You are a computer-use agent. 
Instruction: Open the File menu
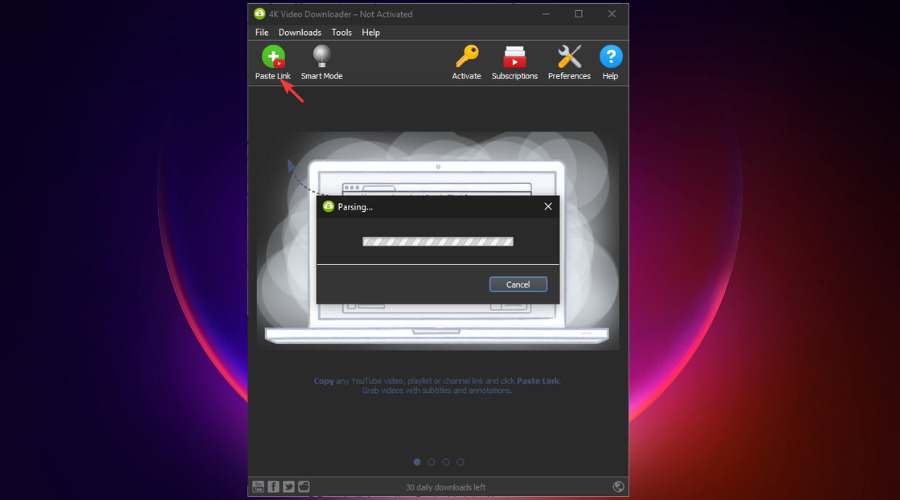262,33
